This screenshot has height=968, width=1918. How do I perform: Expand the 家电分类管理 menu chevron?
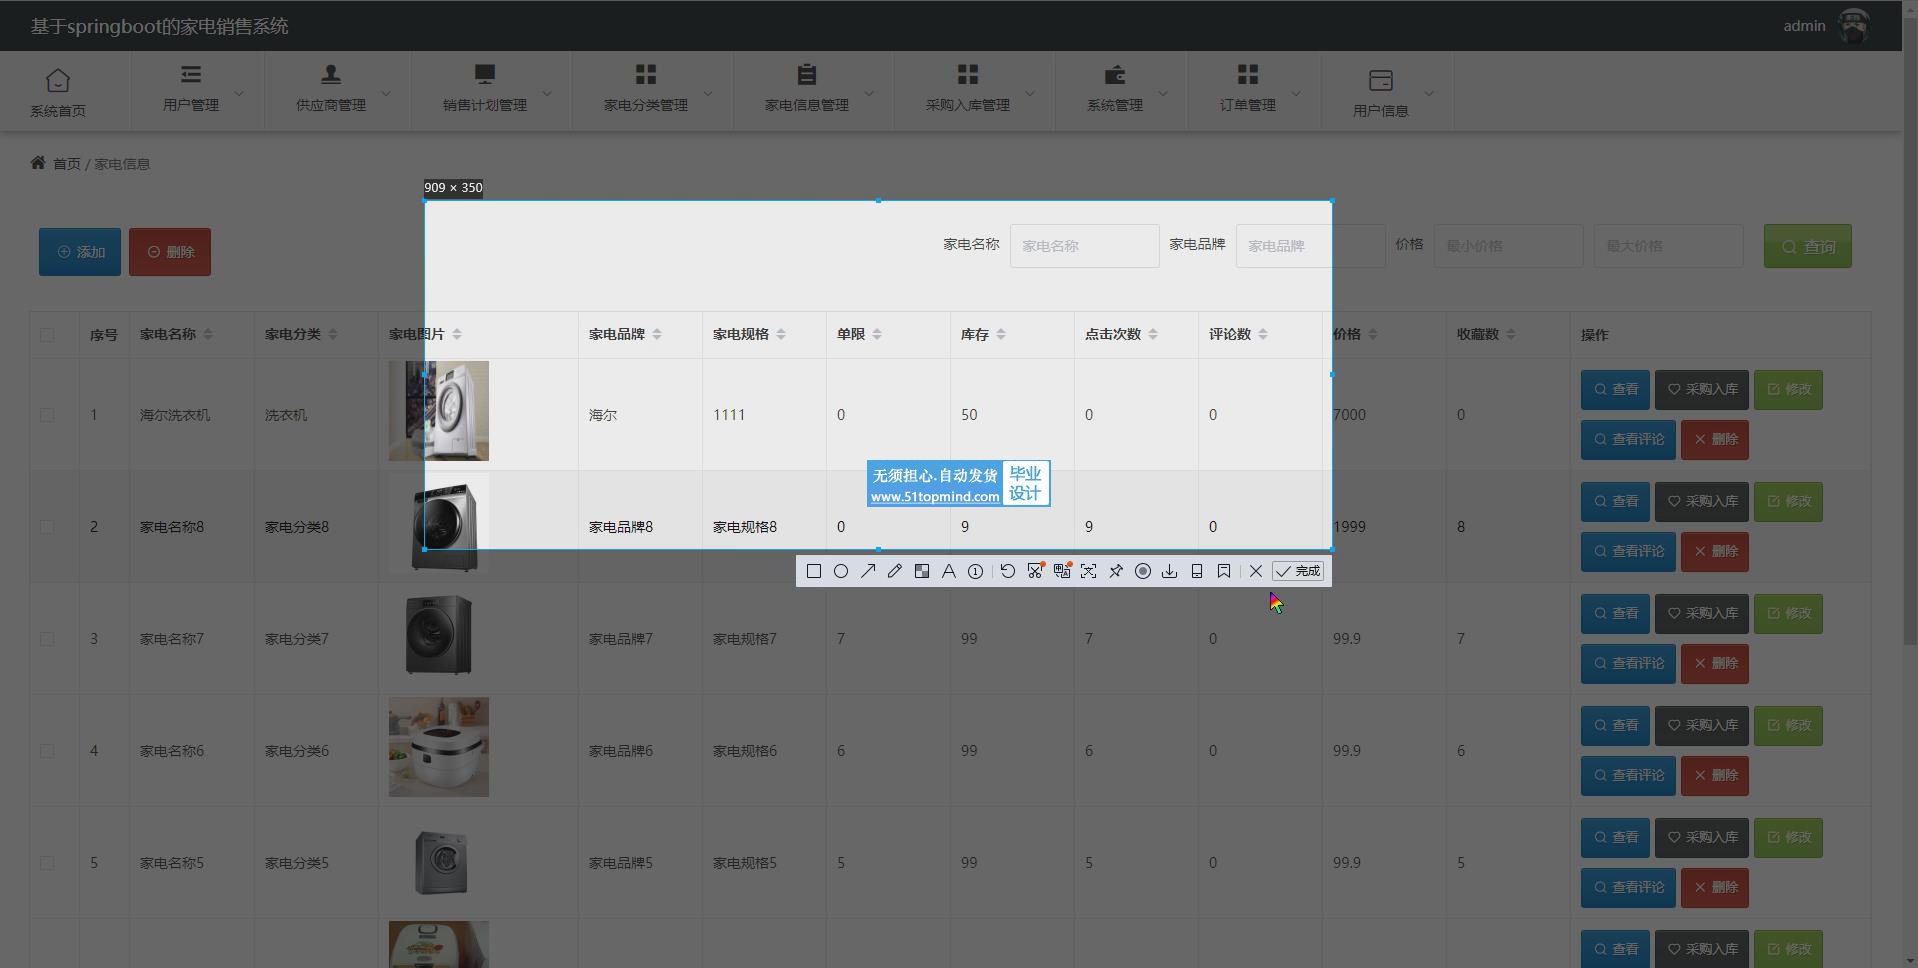point(708,93)
